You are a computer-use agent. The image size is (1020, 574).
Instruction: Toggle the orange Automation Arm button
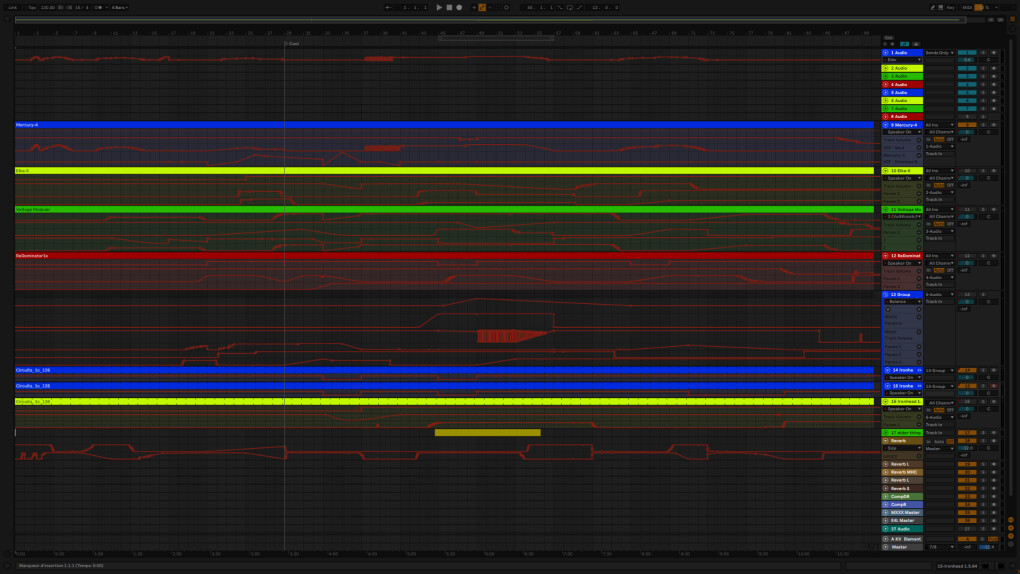(482, 7)
